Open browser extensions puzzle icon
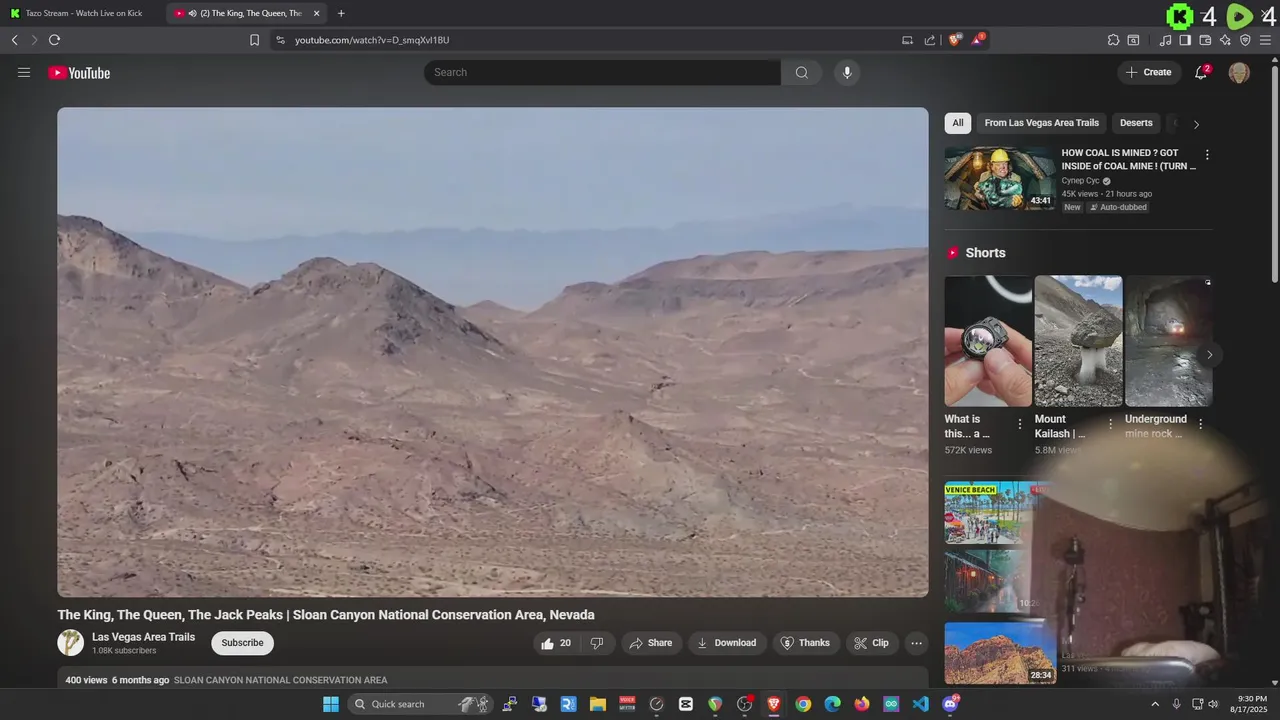The width and height of the screenshot is (1280, 720). [1113, 40]
